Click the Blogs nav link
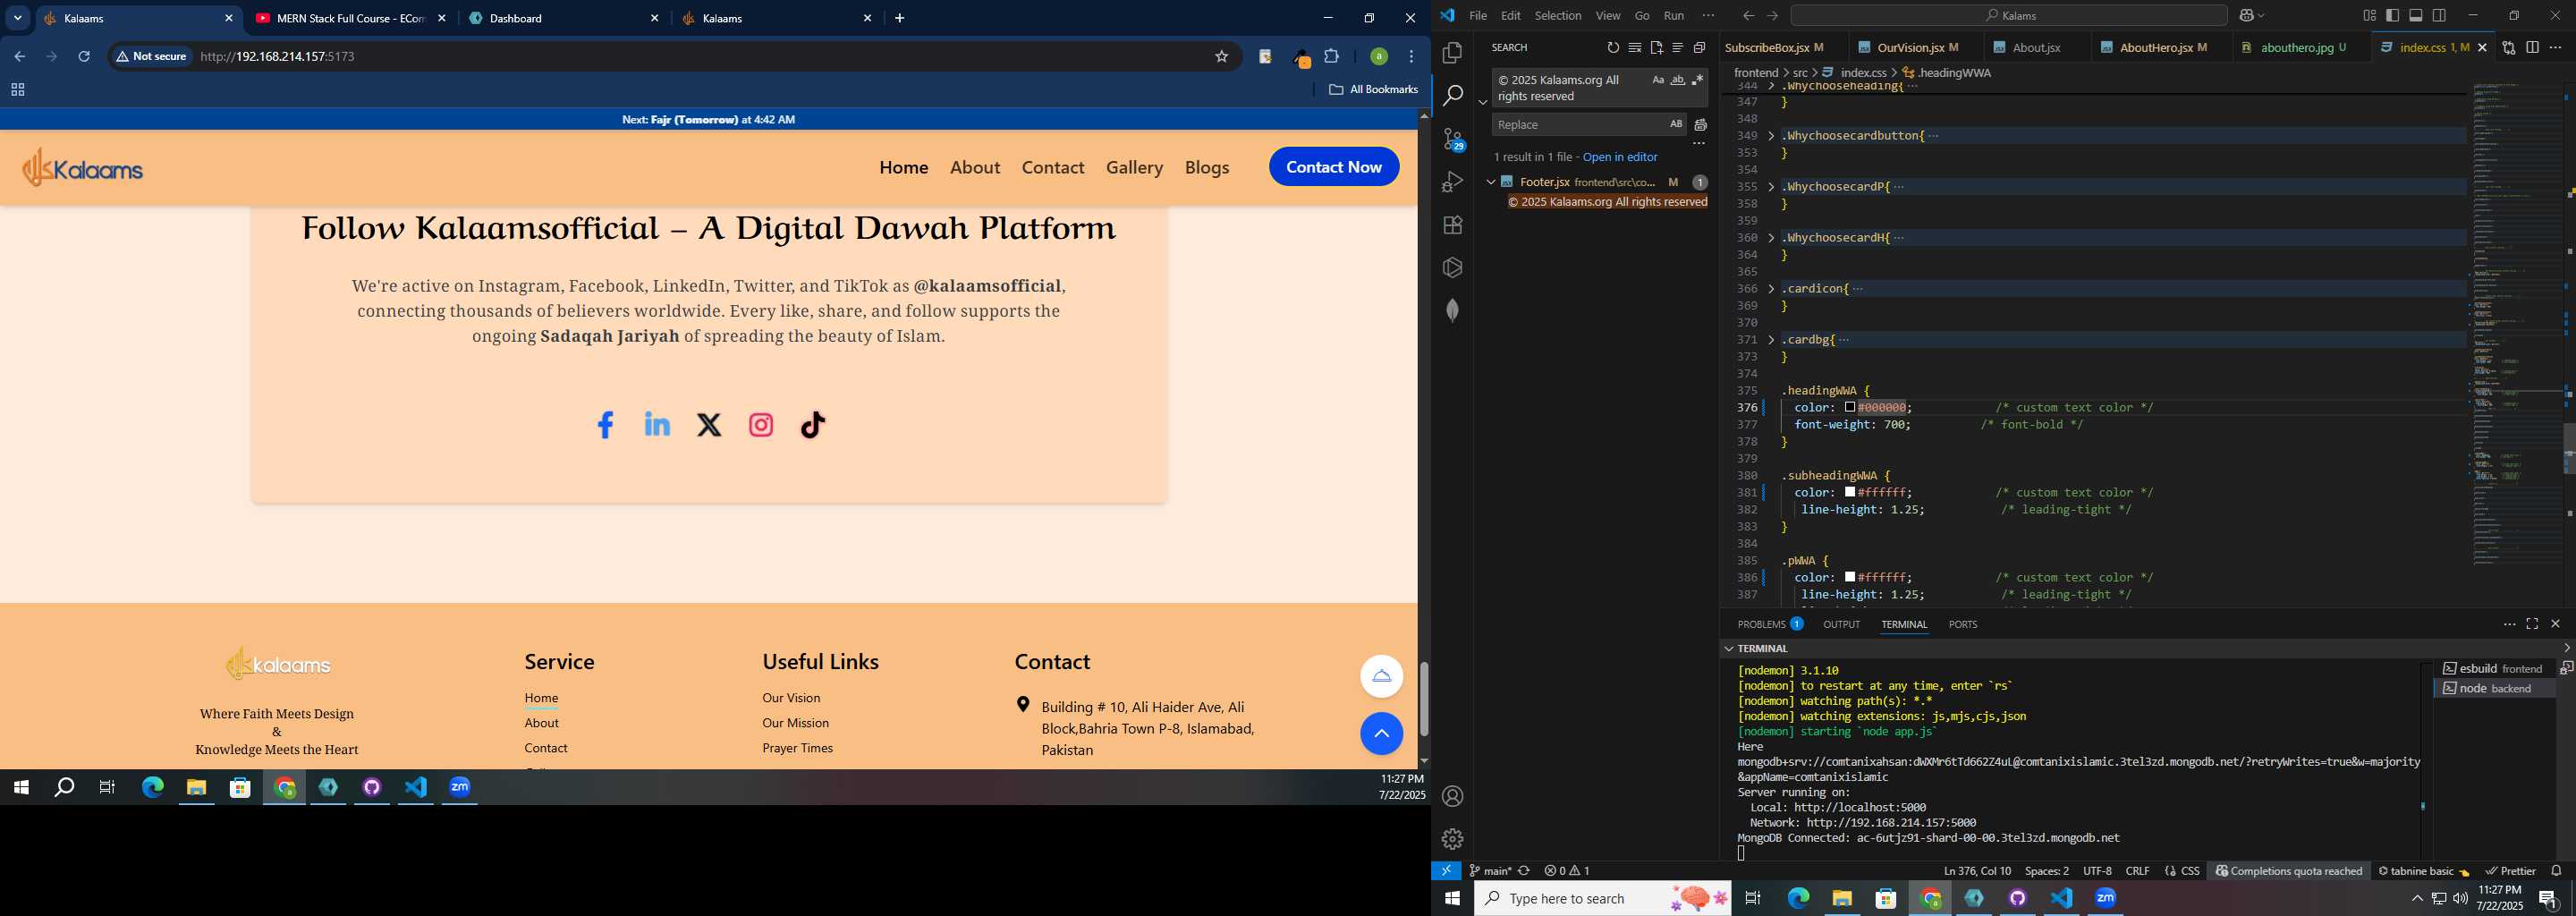 point(1206,168)
